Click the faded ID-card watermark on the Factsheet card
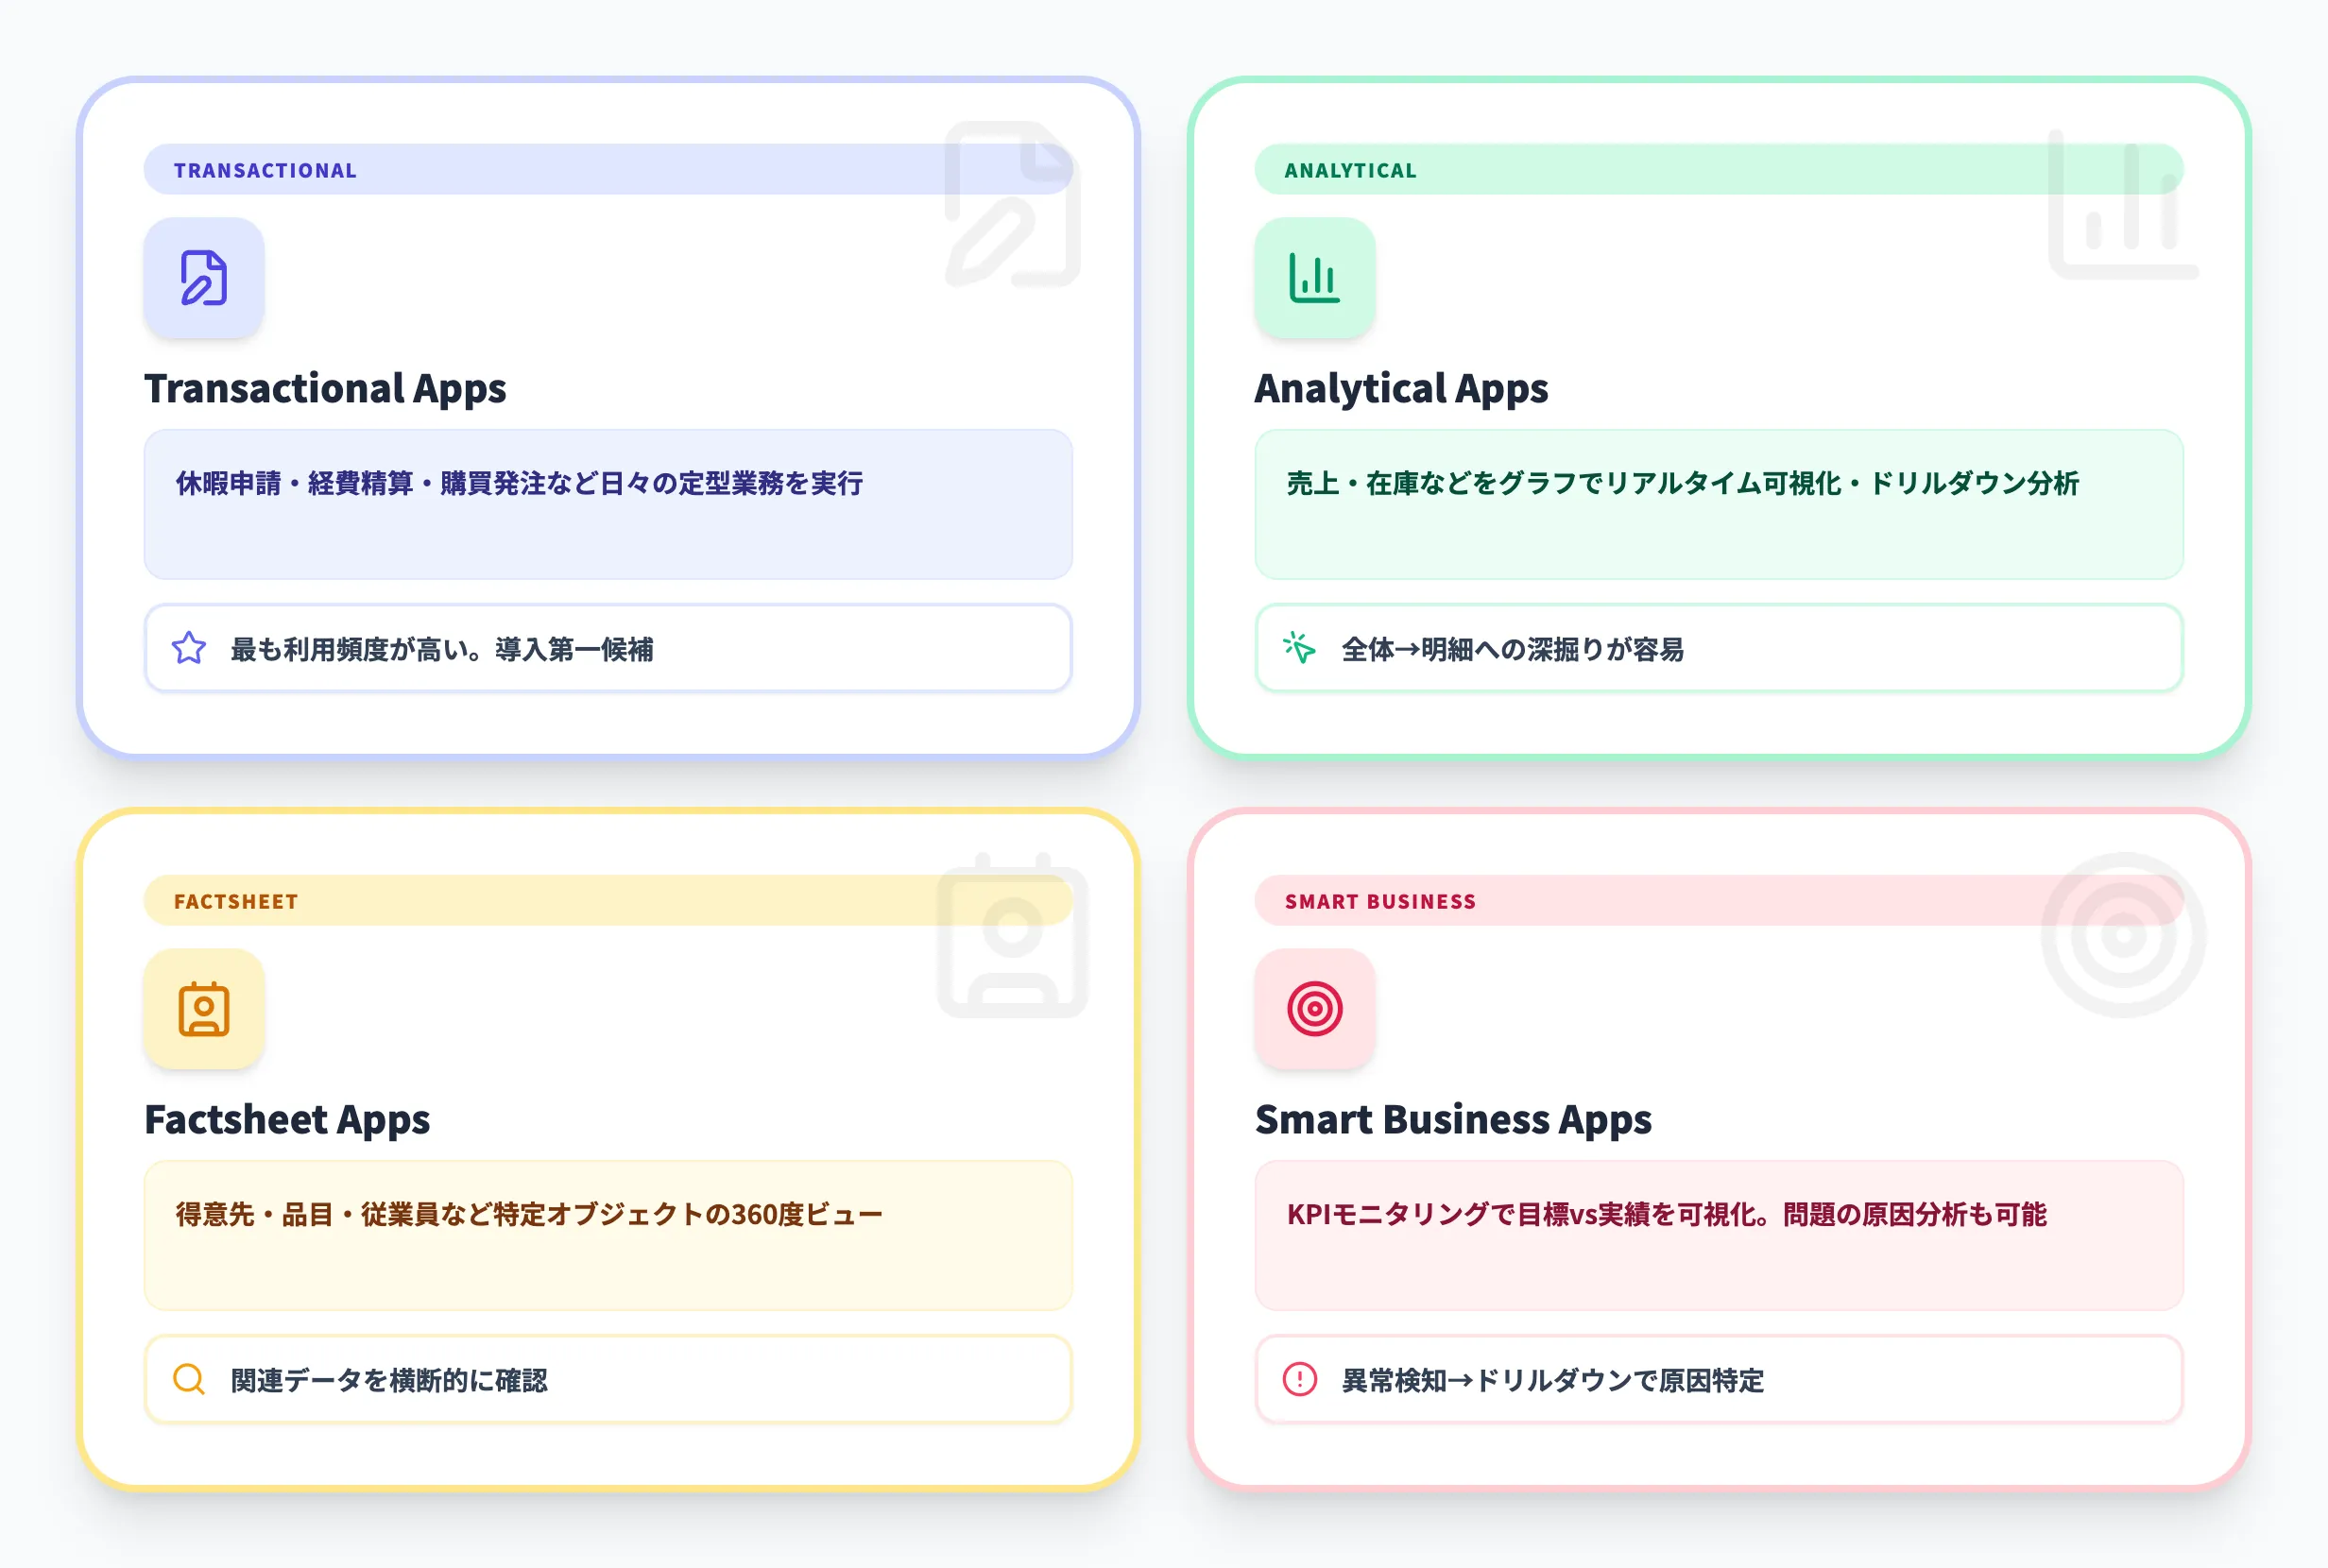Viewport: 2328px width, 1568px height. [x=1013, y=935]
